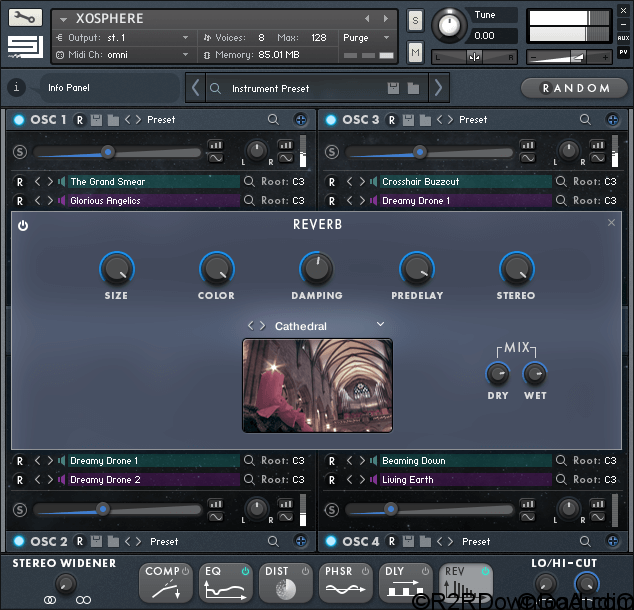Open OSC 2 preset folder icon
The width and height of the screenshot is (634, 610).
pos(113,541)
